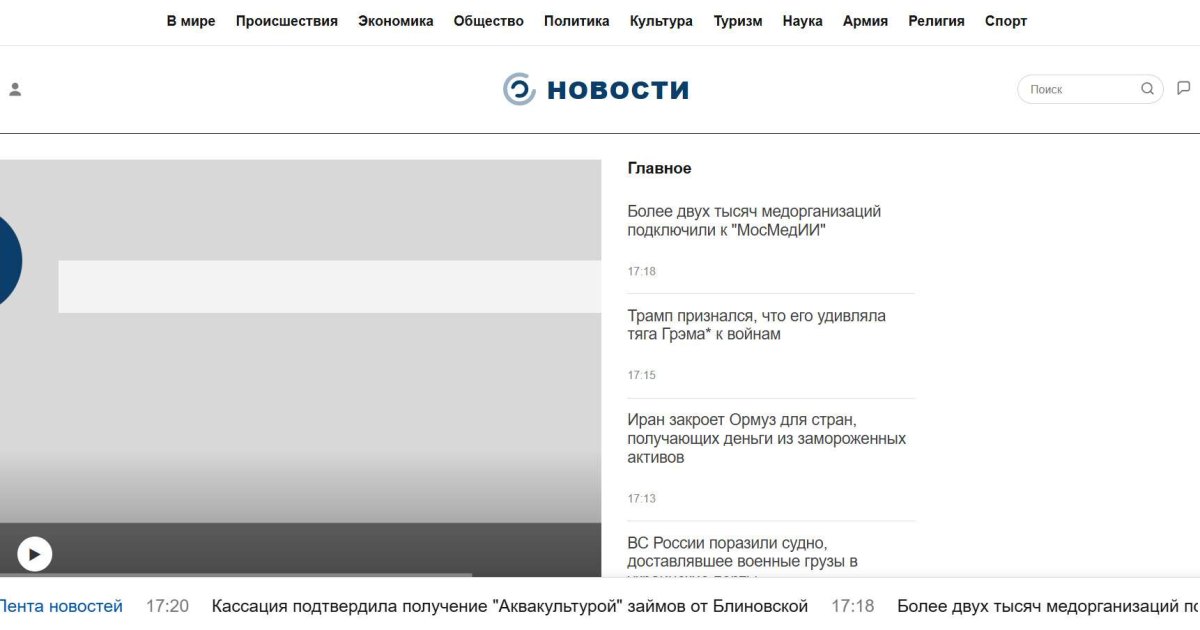Click the video progress bar
This screenshot has height=630, width=1200.
[x=300, y=575]
